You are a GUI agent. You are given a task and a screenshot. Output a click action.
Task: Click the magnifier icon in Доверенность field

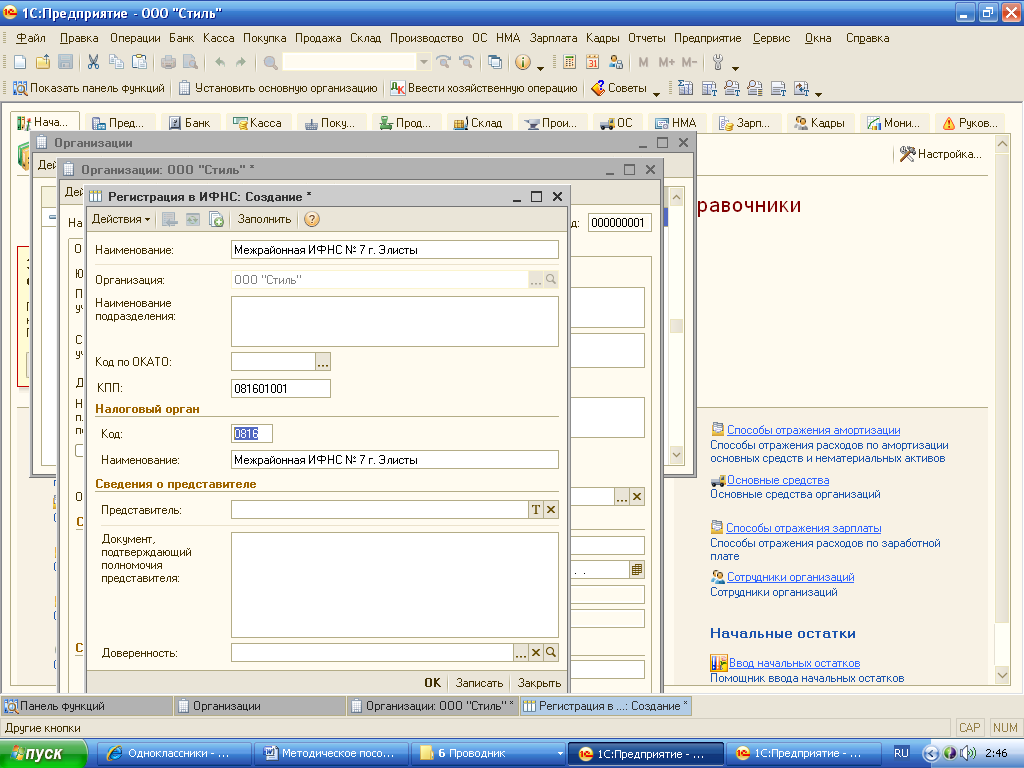[x=551, y=652]
